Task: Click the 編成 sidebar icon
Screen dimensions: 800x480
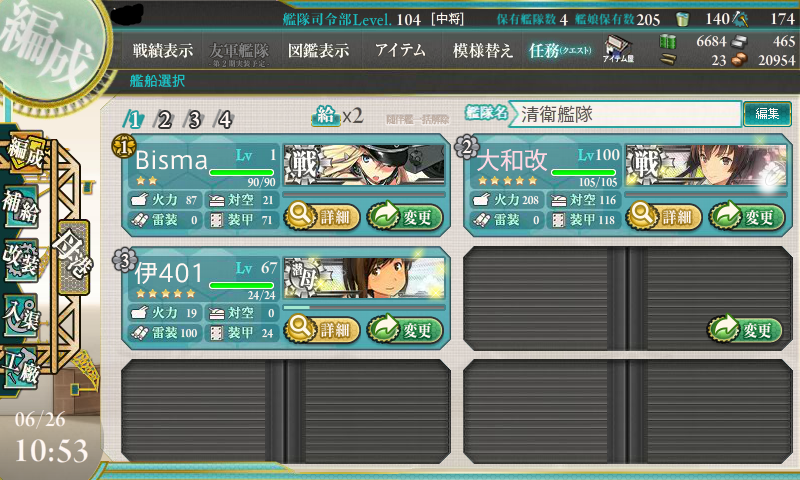Action: click(x=24, y=153)
